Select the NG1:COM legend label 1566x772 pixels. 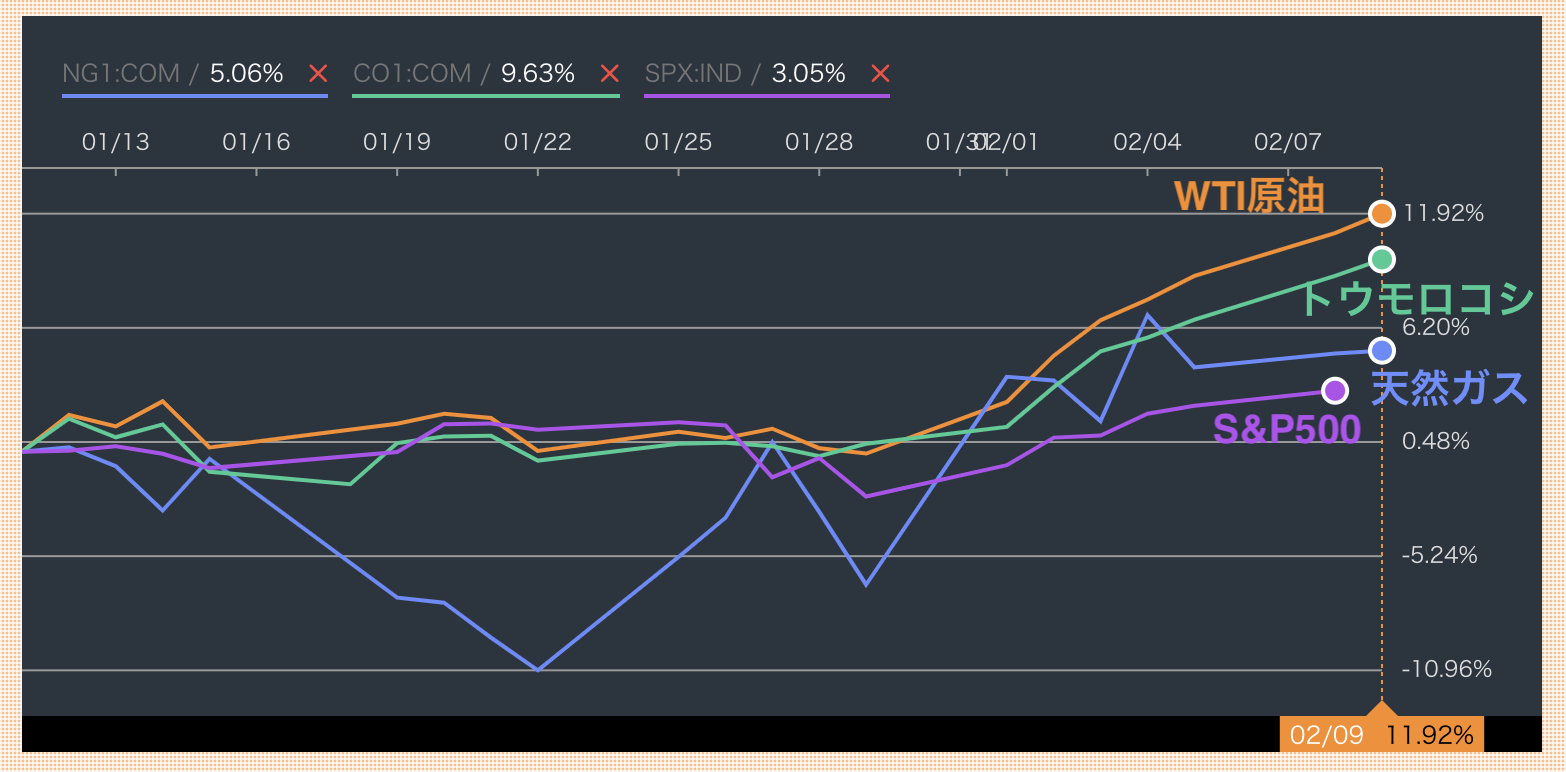tap(121, 74)
